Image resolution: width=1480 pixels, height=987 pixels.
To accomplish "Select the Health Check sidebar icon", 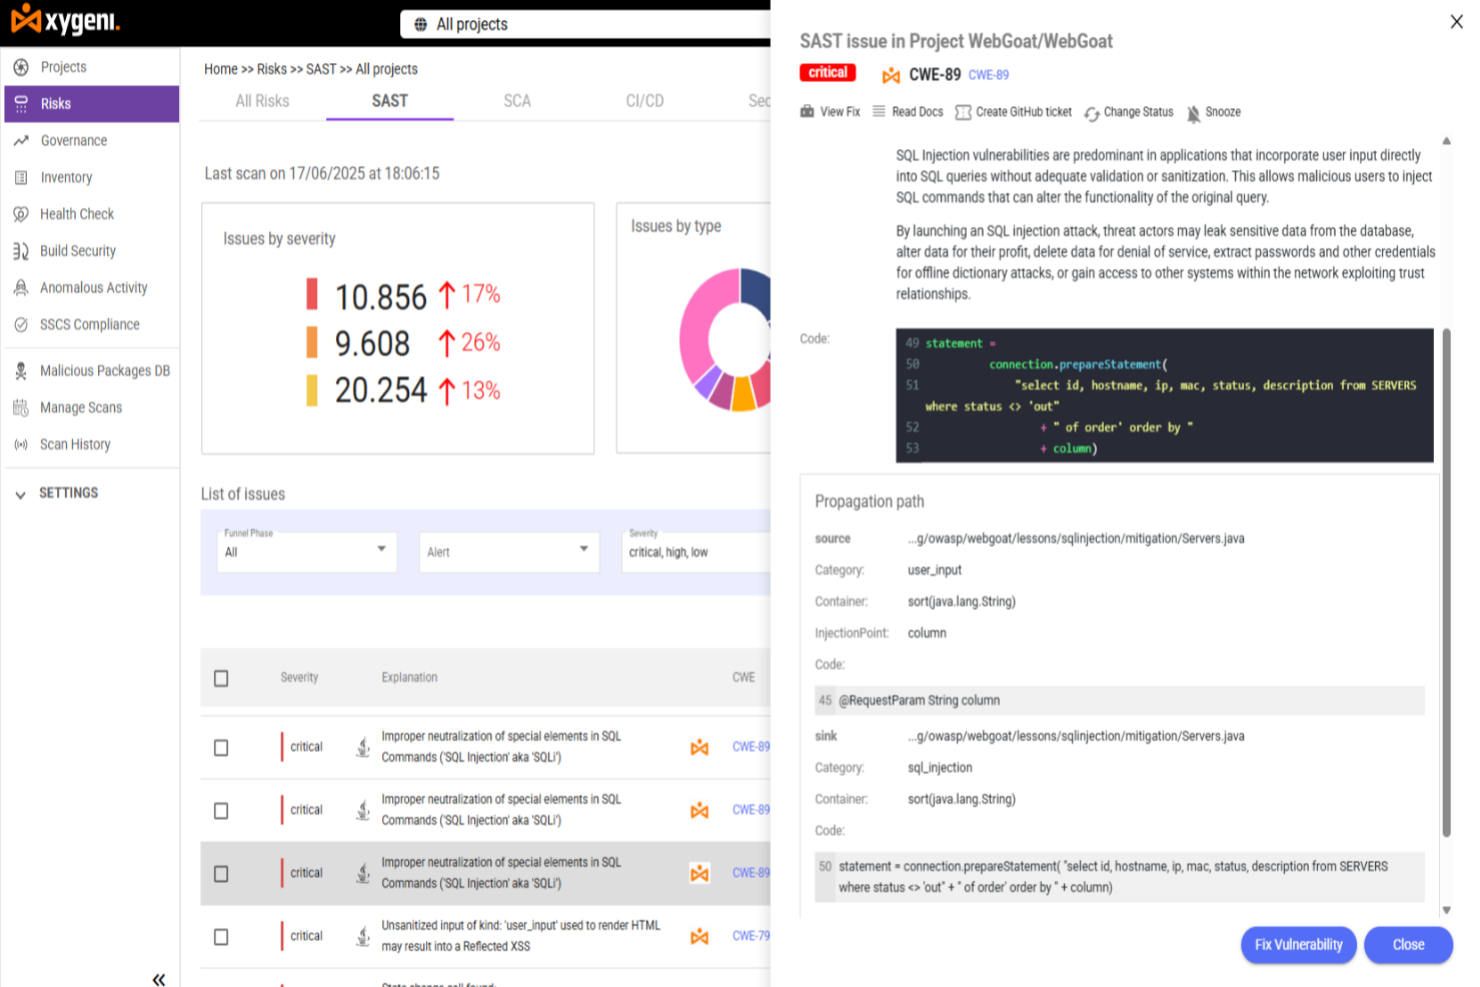I will (x=20, y=213).
